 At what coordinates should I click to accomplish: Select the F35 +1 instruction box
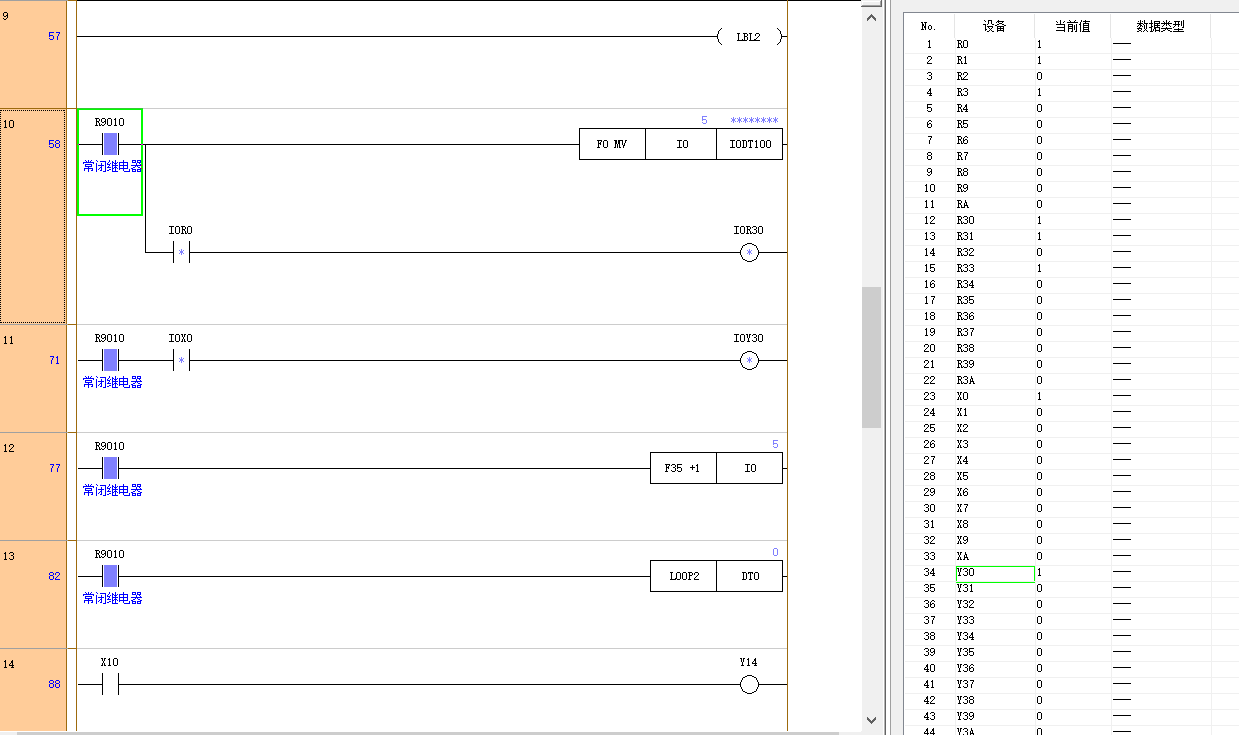coord(683,468)
